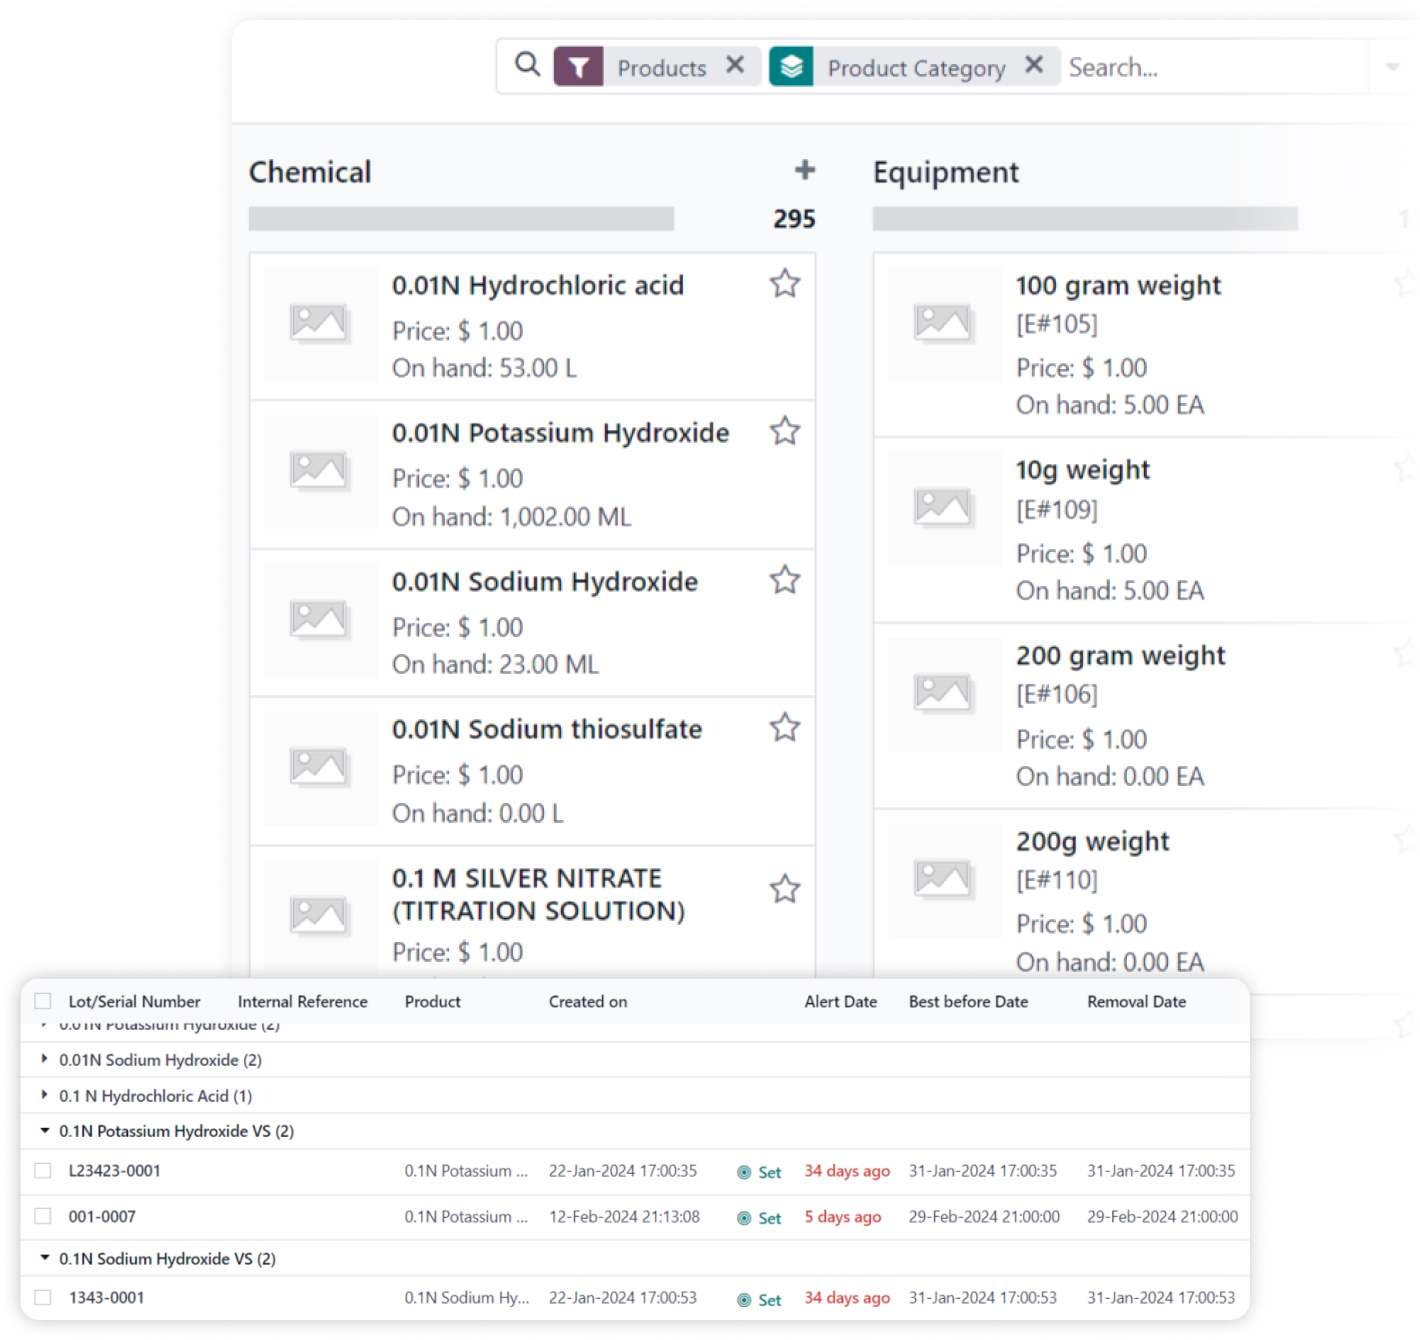
Task: Expand the 0.01N Sodium Hydroxide group
Action: pos(45,1059)
